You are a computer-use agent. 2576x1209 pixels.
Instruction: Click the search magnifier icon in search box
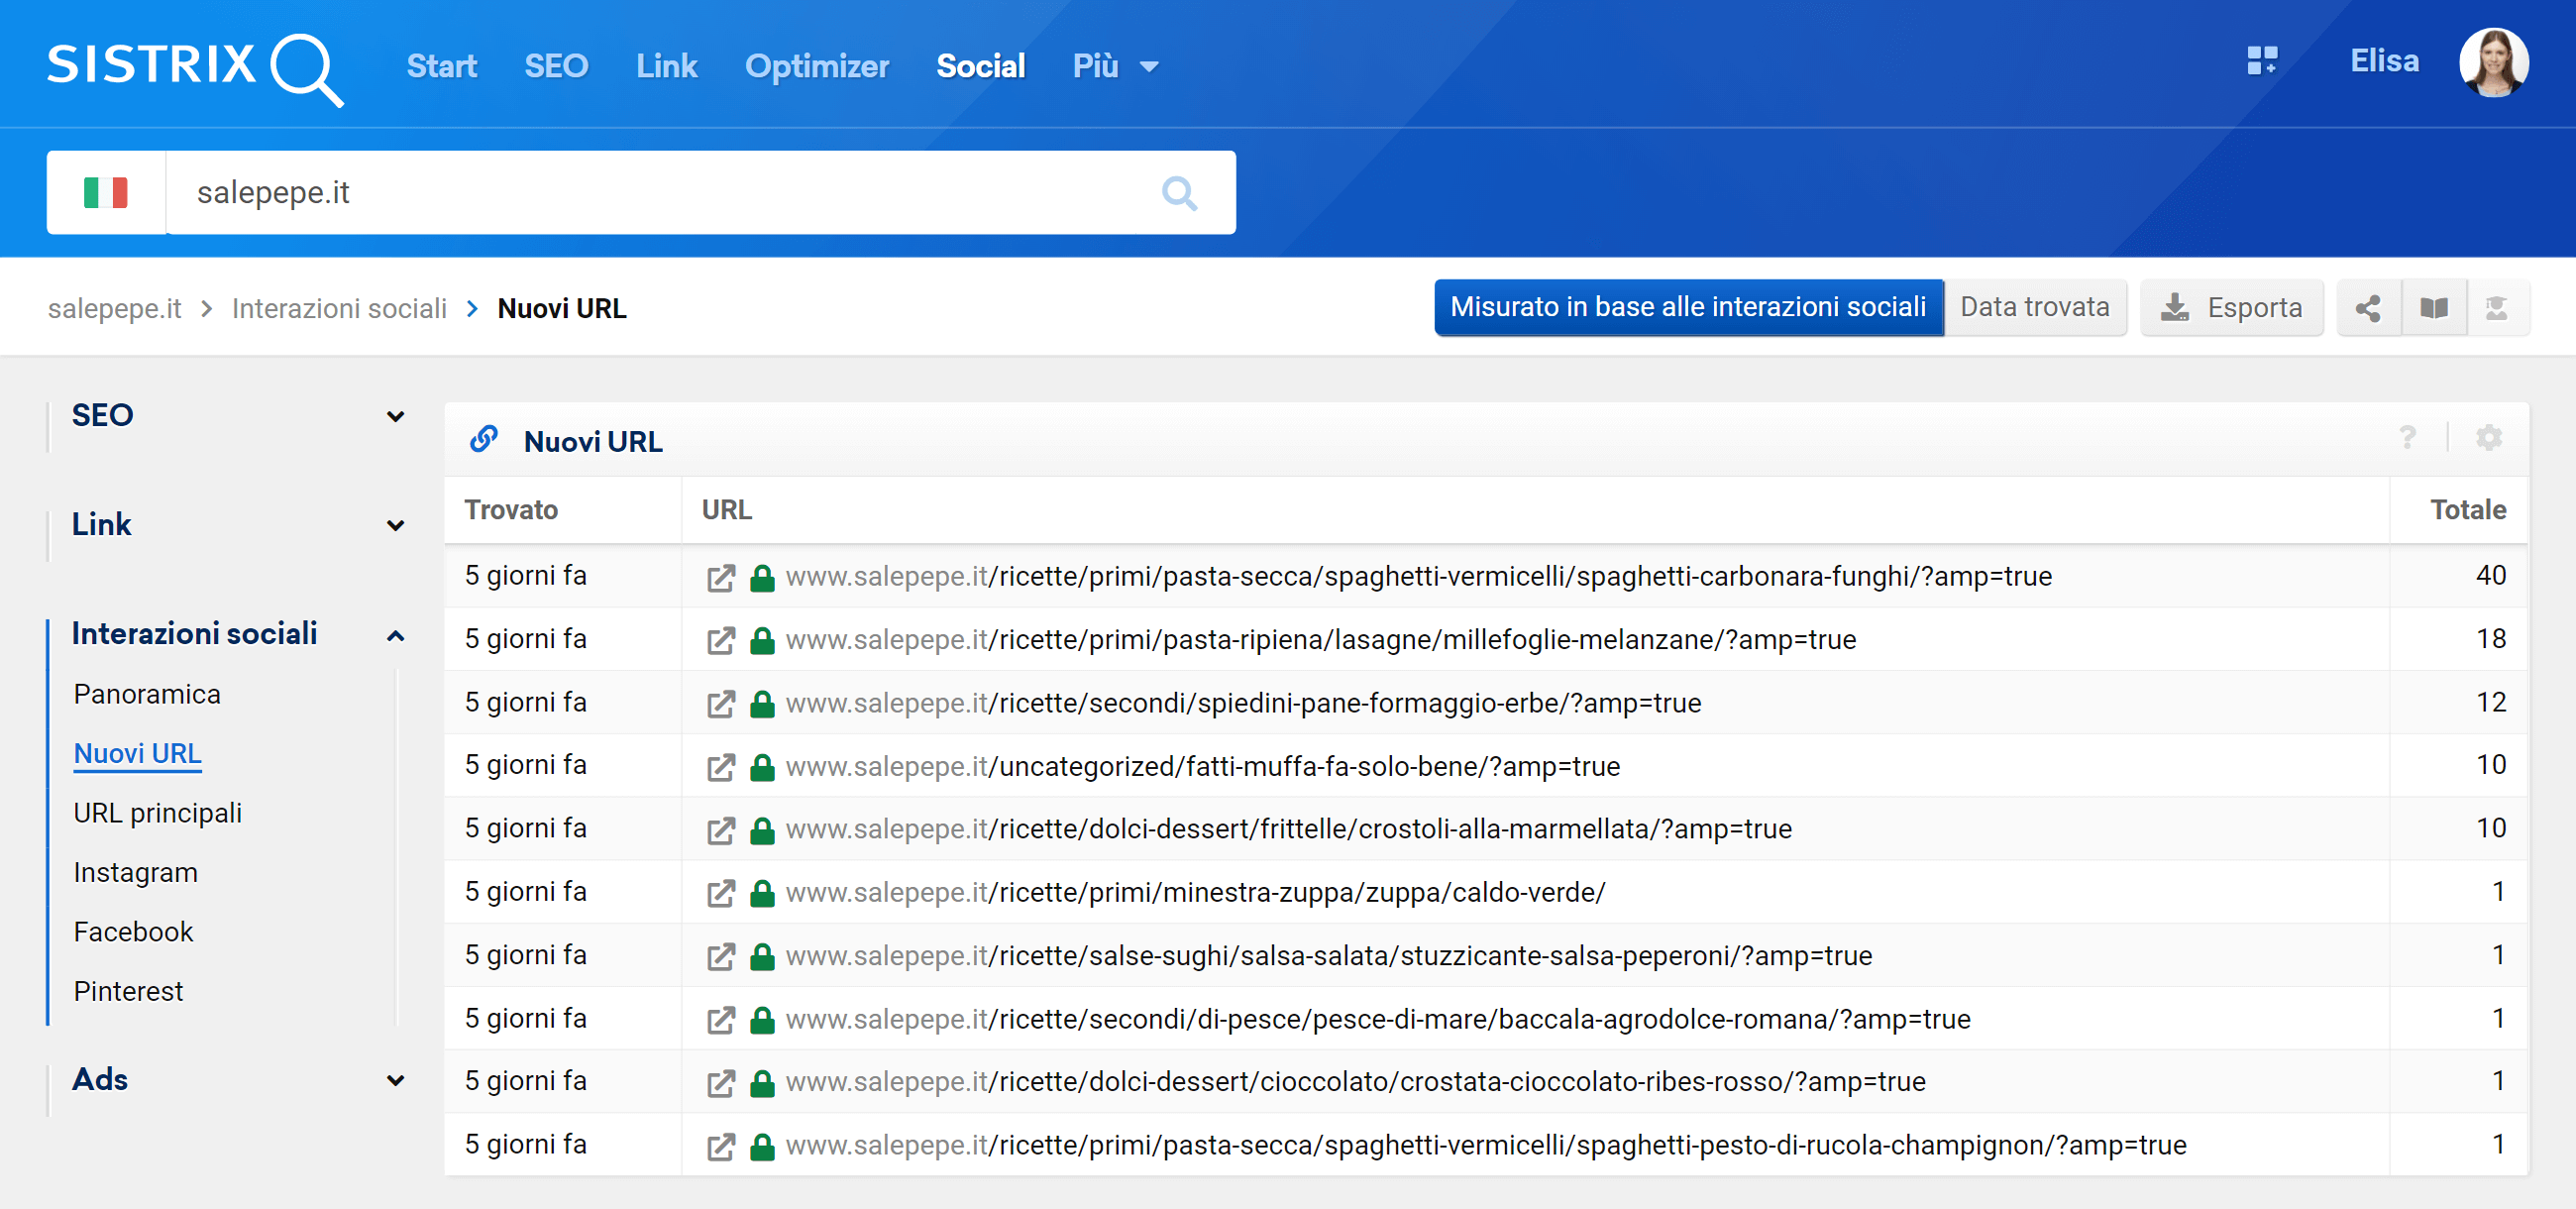point(1179,193)
